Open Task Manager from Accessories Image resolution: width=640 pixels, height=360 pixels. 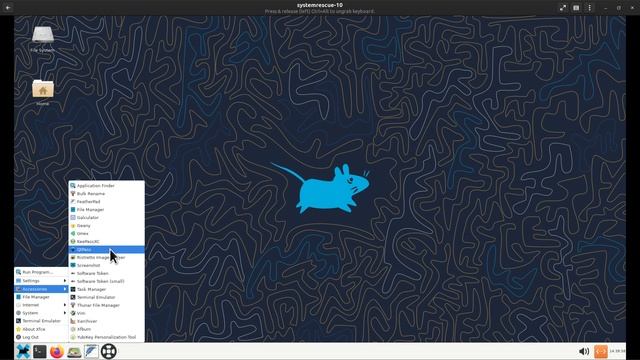[x=107, y=289]
